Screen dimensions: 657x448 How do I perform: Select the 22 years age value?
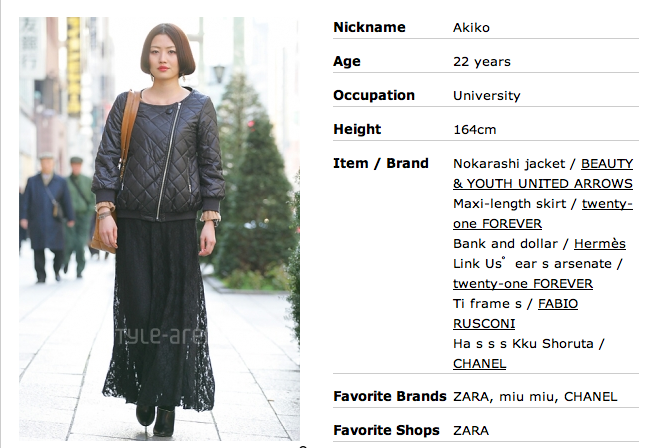482,62
